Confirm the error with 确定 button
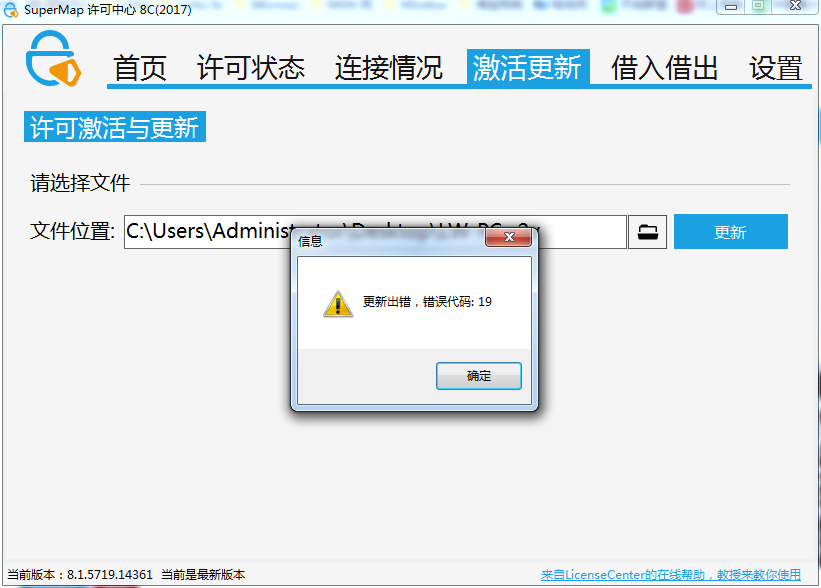Image resolution: width=821 pixels, height=588 pixels. point(479,376)
